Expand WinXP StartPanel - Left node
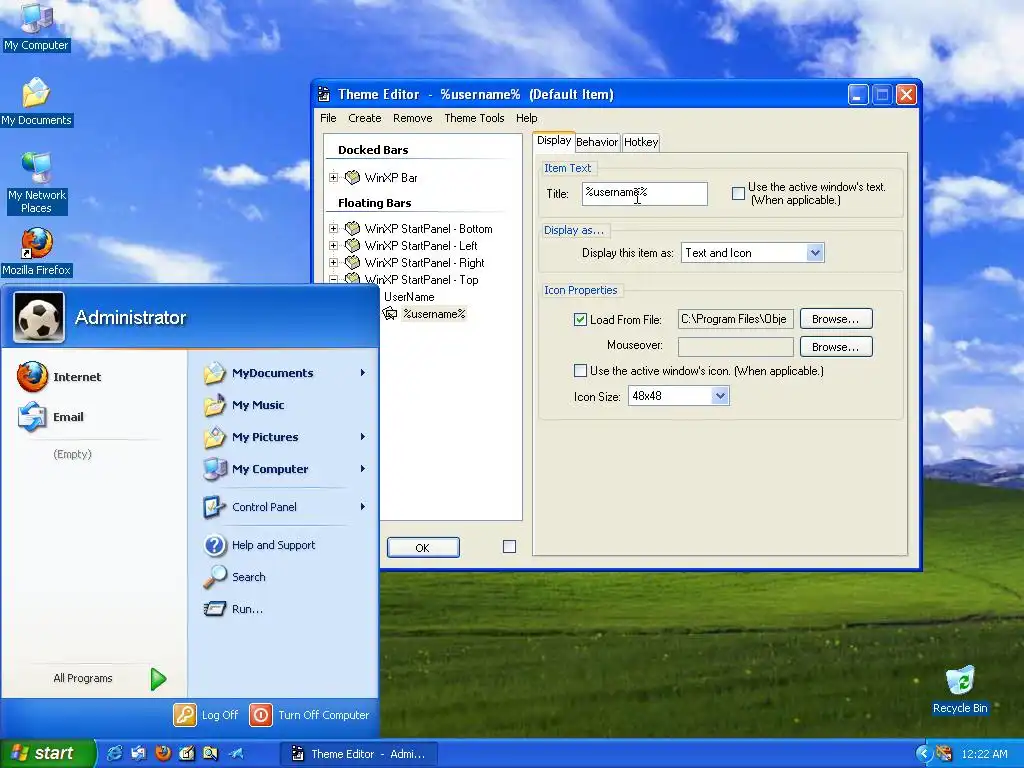The height and width of the screenshot is (768, 1024). pyautogui.click(x=333, y=246)
